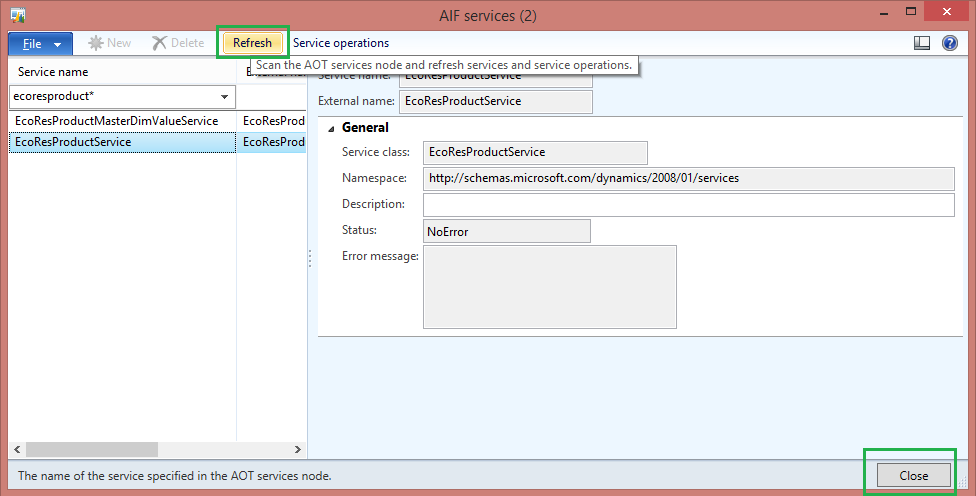
Task: Open the File menu
Action: point(40,44)
